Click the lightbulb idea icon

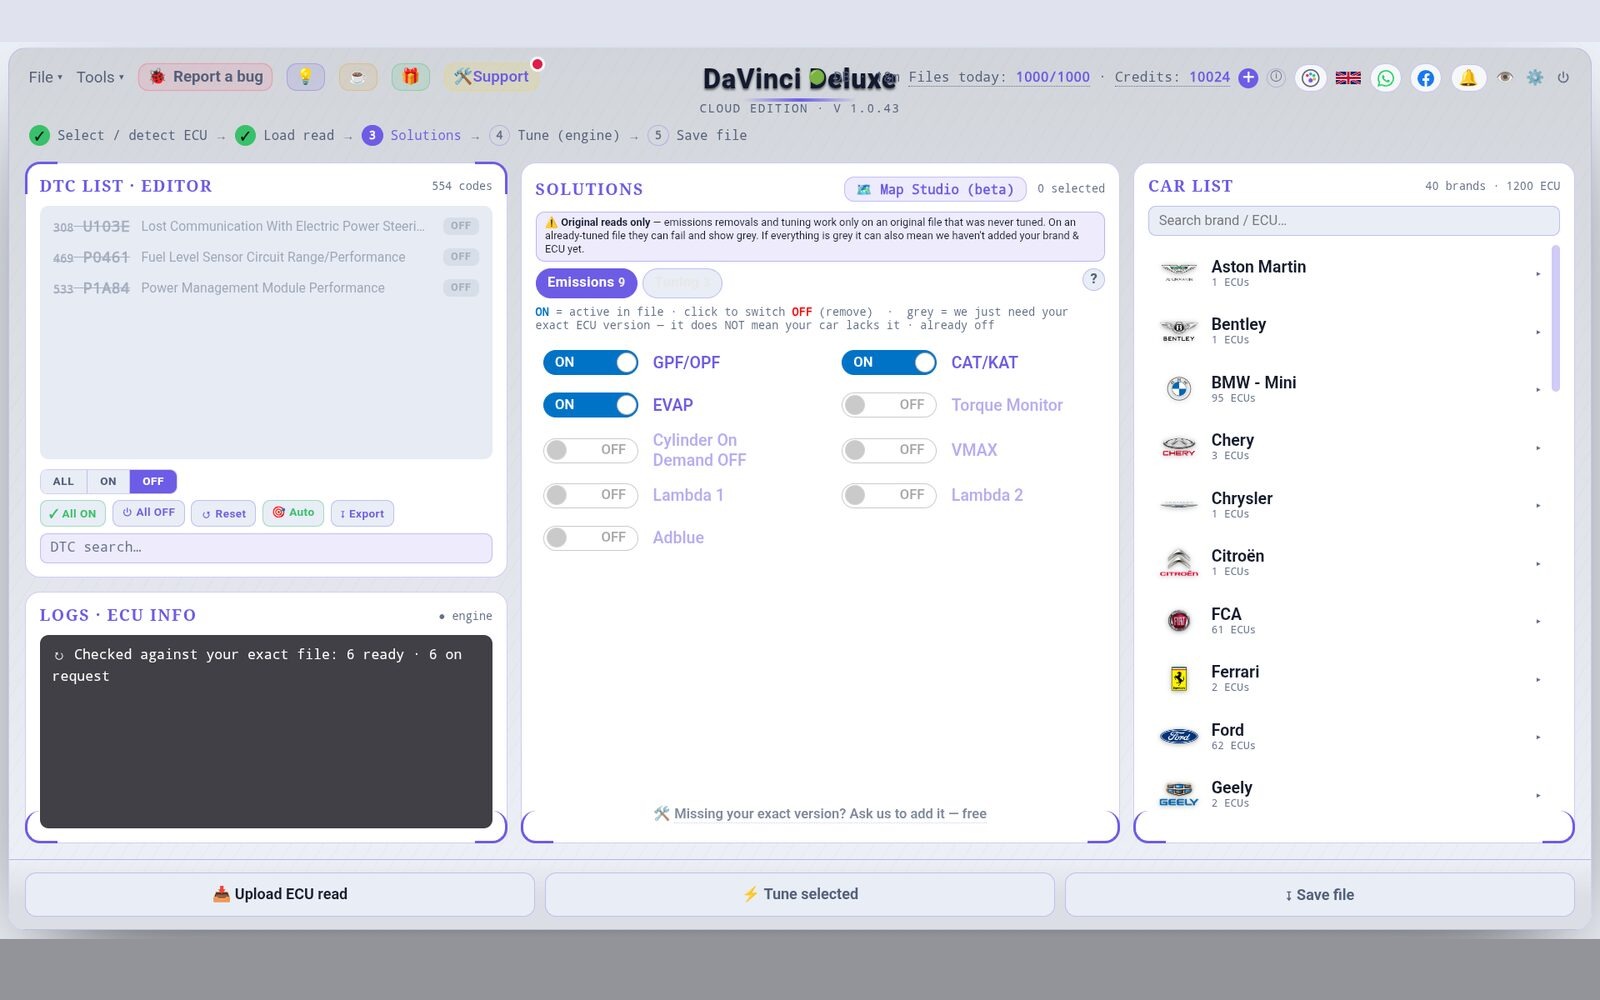point(305,77)
